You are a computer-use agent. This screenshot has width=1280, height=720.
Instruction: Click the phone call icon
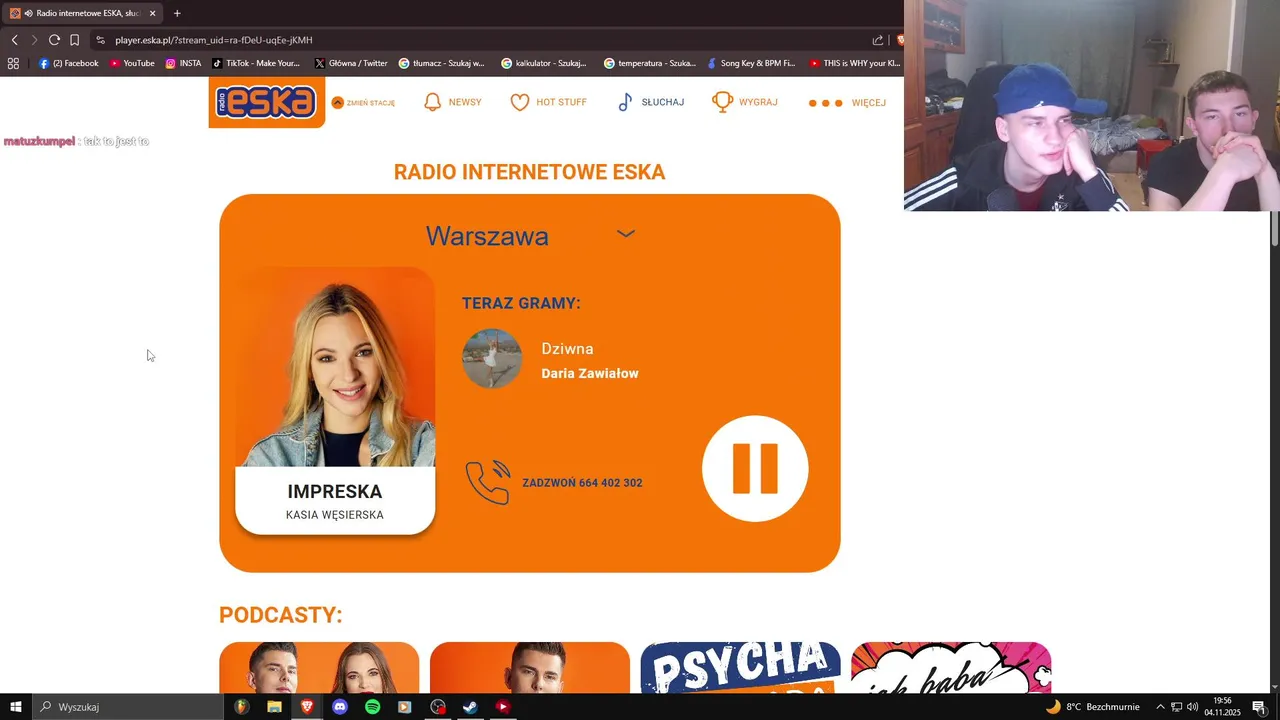pyautogui.click(x=488, y=482)
